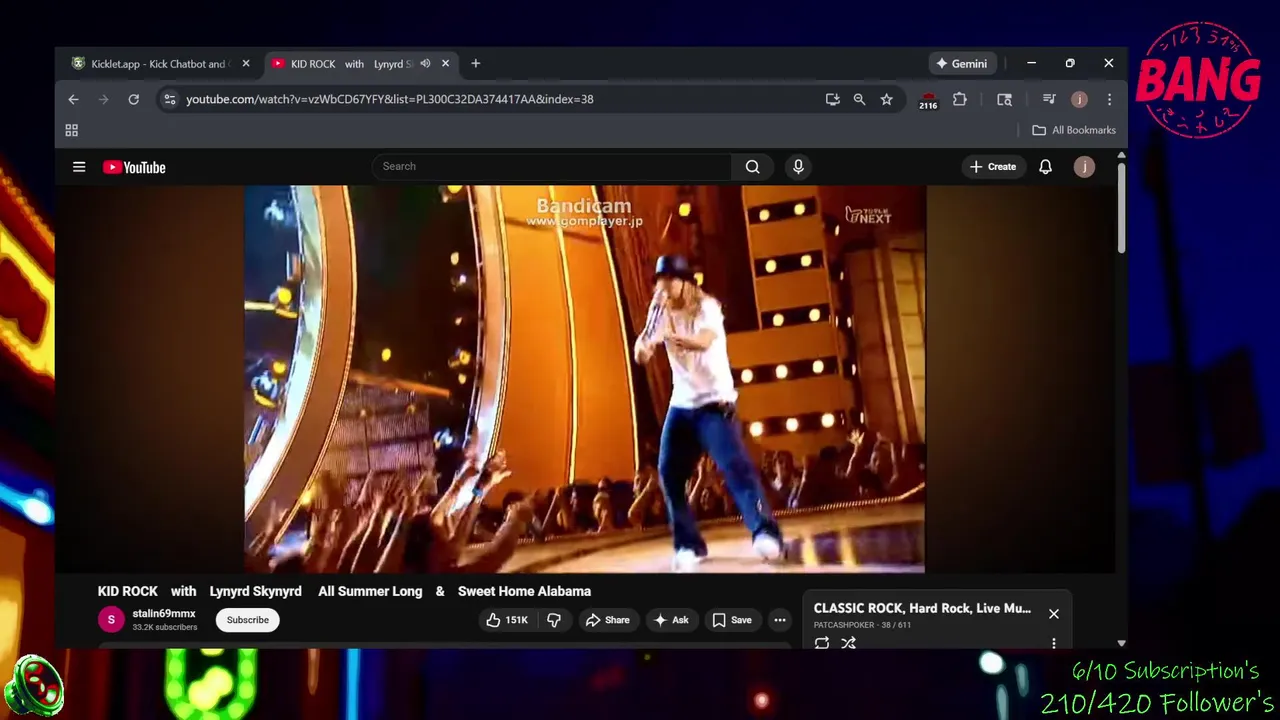The width and height of the screenshot is (1280, 720).
Task: Open the CLASSIC ROCK playlist title
Action: pyautogui.click(x=922, y=608)
